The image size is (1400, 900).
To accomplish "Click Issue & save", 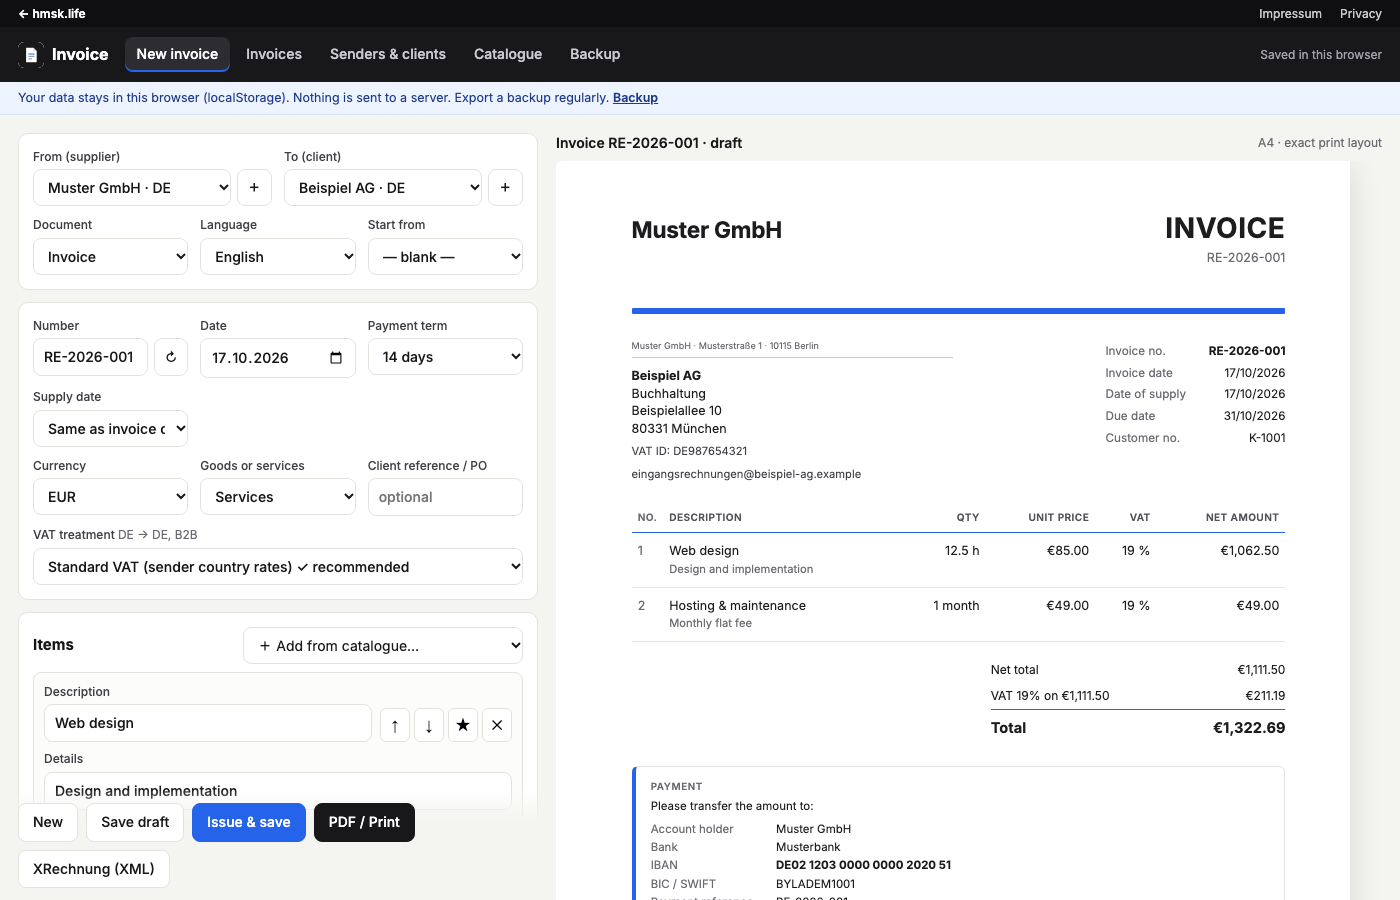I will pos(249,822).
